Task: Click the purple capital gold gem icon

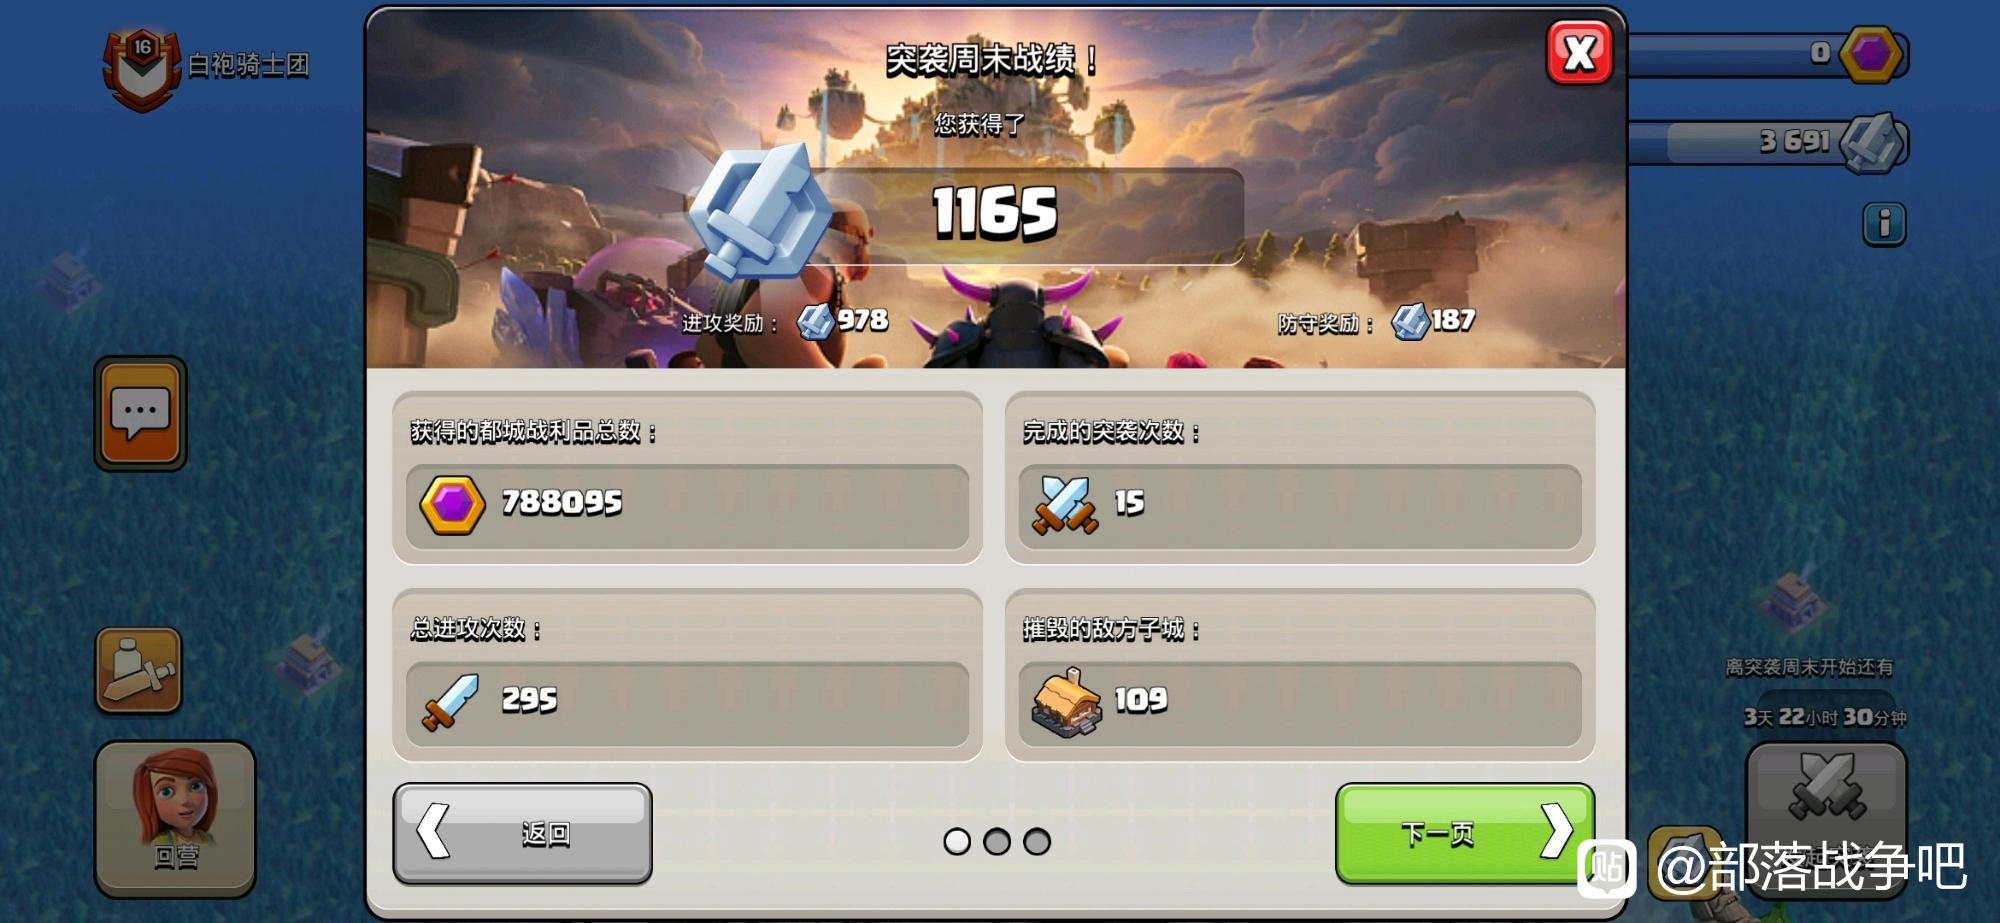Action: click(1872, 53)
